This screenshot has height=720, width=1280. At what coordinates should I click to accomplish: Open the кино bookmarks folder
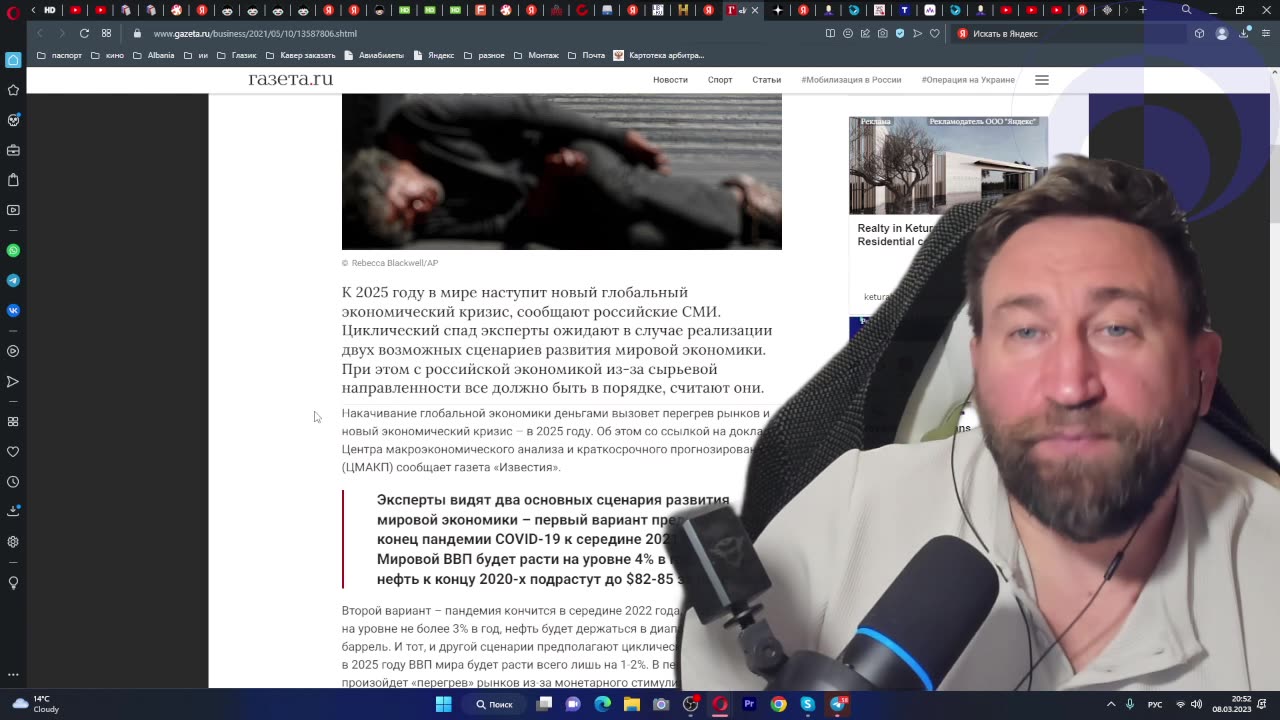point(108,55)
